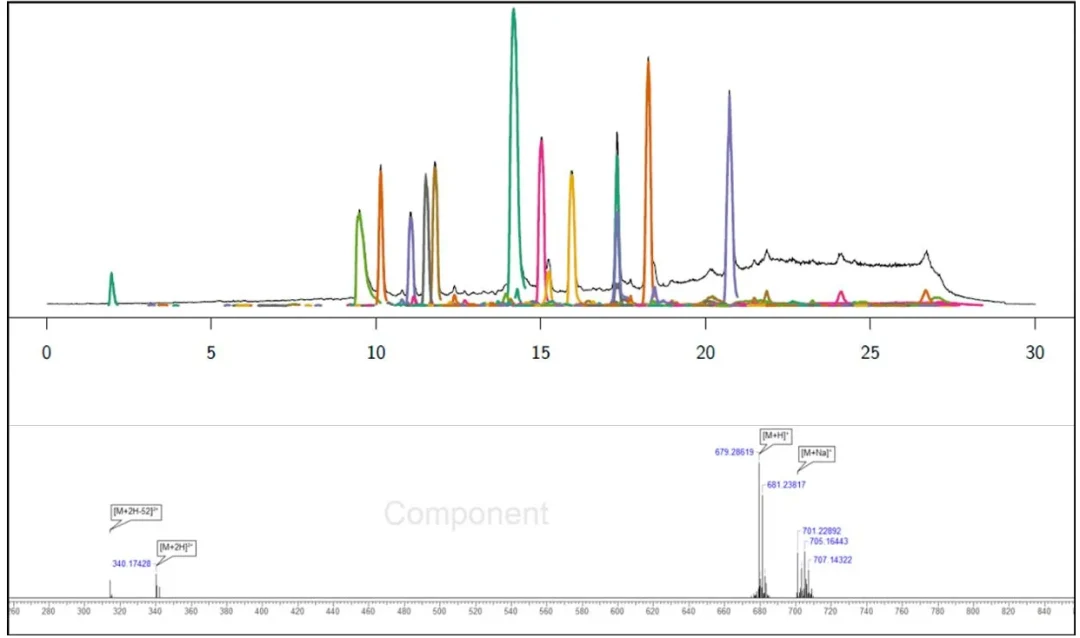This screenshot has height=638, width=1080.
Task: Click the 840 tick on the m/z axis
Action: click(1043, 611)
